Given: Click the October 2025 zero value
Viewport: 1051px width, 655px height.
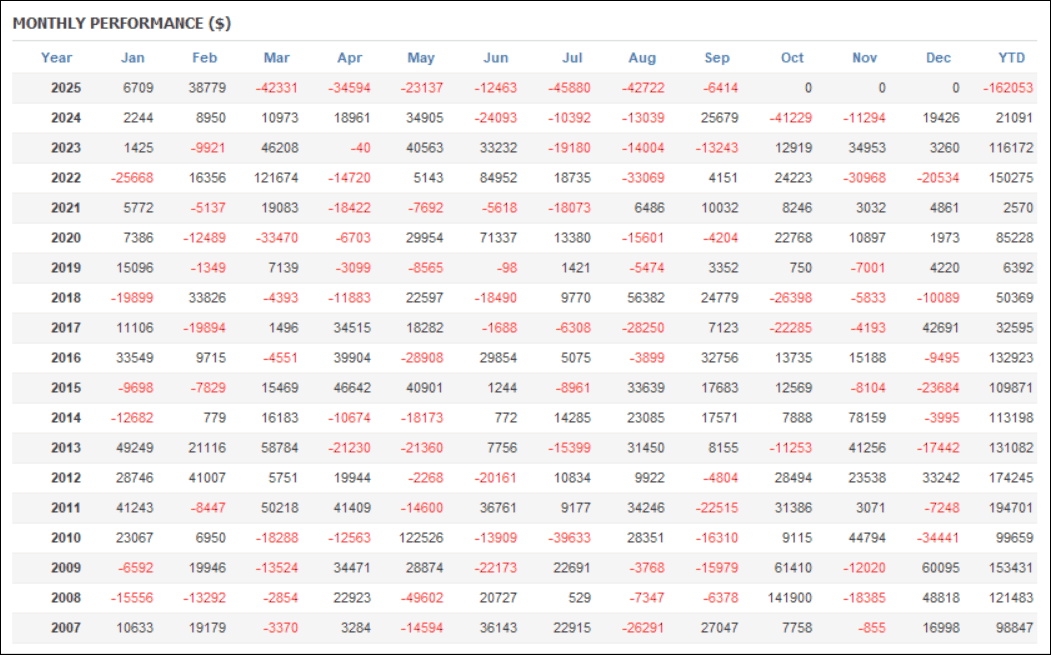Looking at the screenshot, I should (807, 88).
